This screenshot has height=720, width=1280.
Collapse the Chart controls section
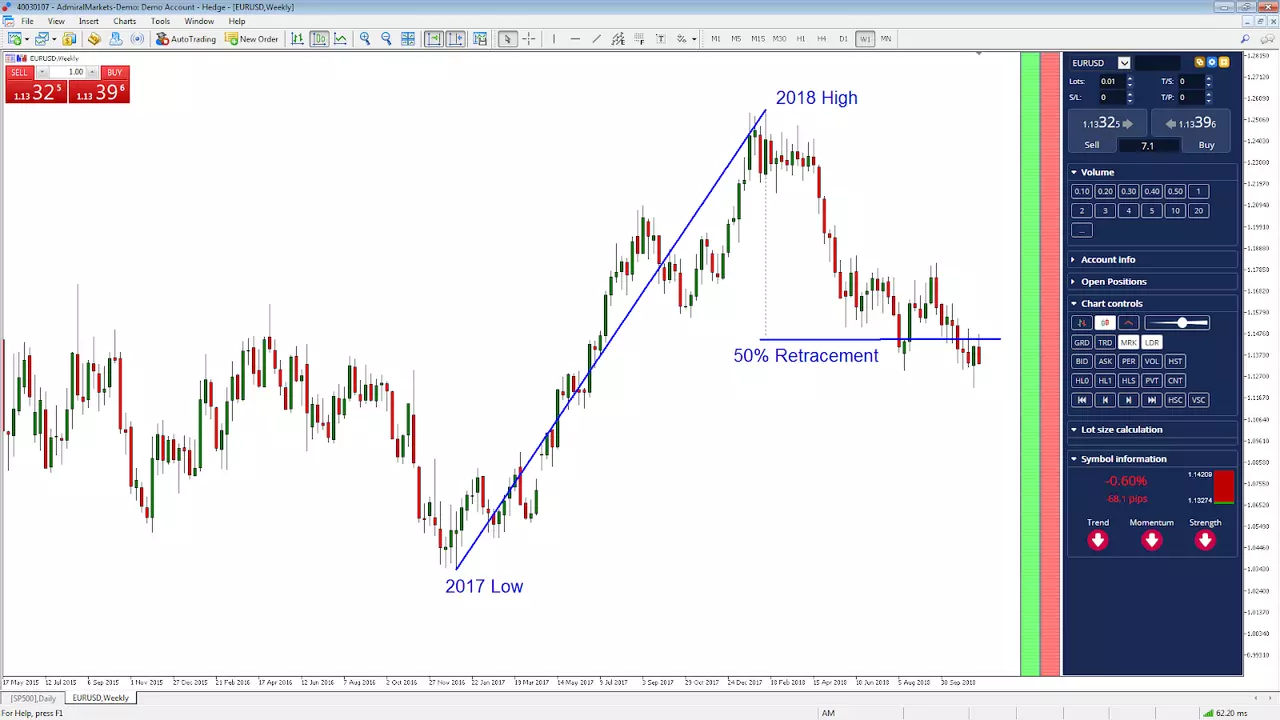[x=1074, y=304]
